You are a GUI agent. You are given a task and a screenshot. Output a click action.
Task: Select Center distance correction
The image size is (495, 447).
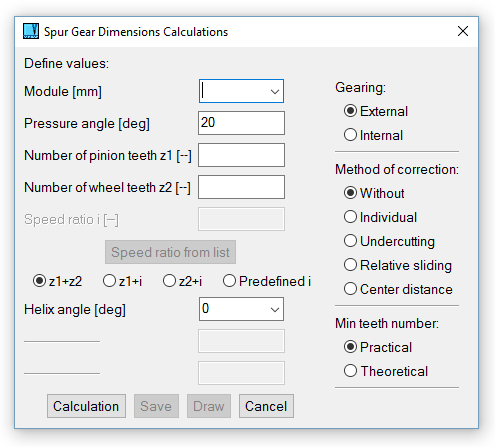tap(398, 289)
